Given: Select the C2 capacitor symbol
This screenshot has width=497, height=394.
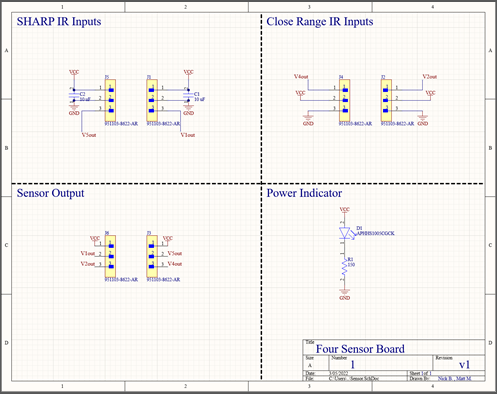Looking at the screenshot, I should (x=74, y=95).
